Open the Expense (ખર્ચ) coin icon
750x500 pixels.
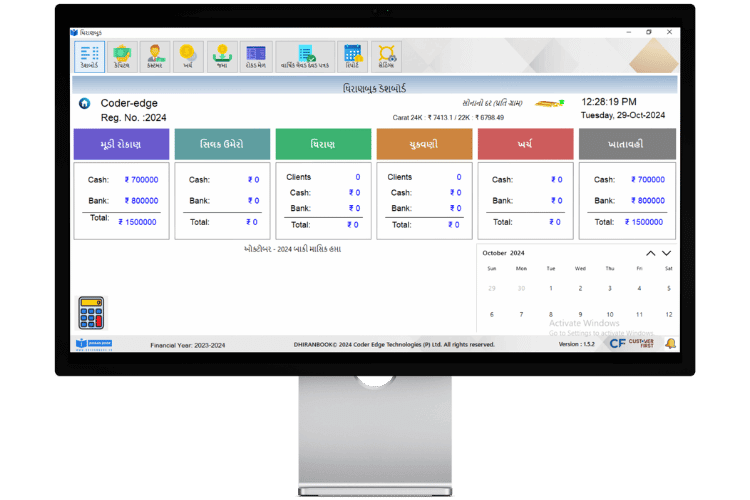pos(187,56)
